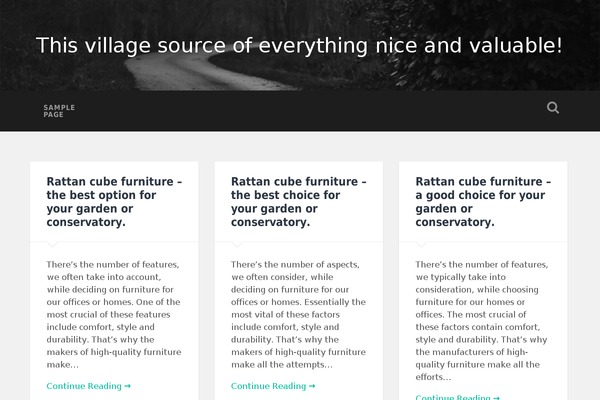Click Continue Reading under the 'good choice' post
This screenshot has width=600, height=400.
click(457, 397)
